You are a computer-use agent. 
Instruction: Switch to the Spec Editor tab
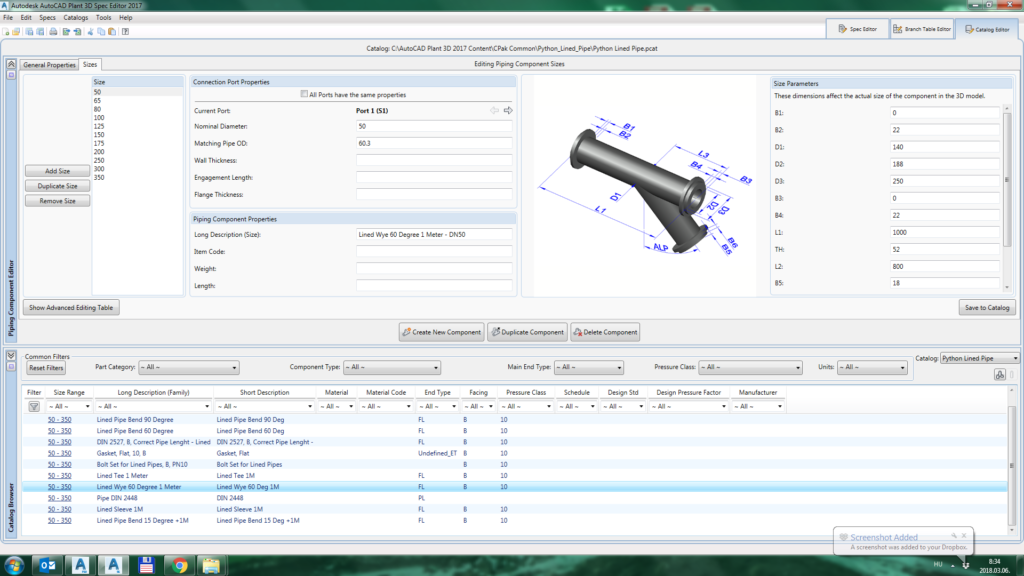857,29
